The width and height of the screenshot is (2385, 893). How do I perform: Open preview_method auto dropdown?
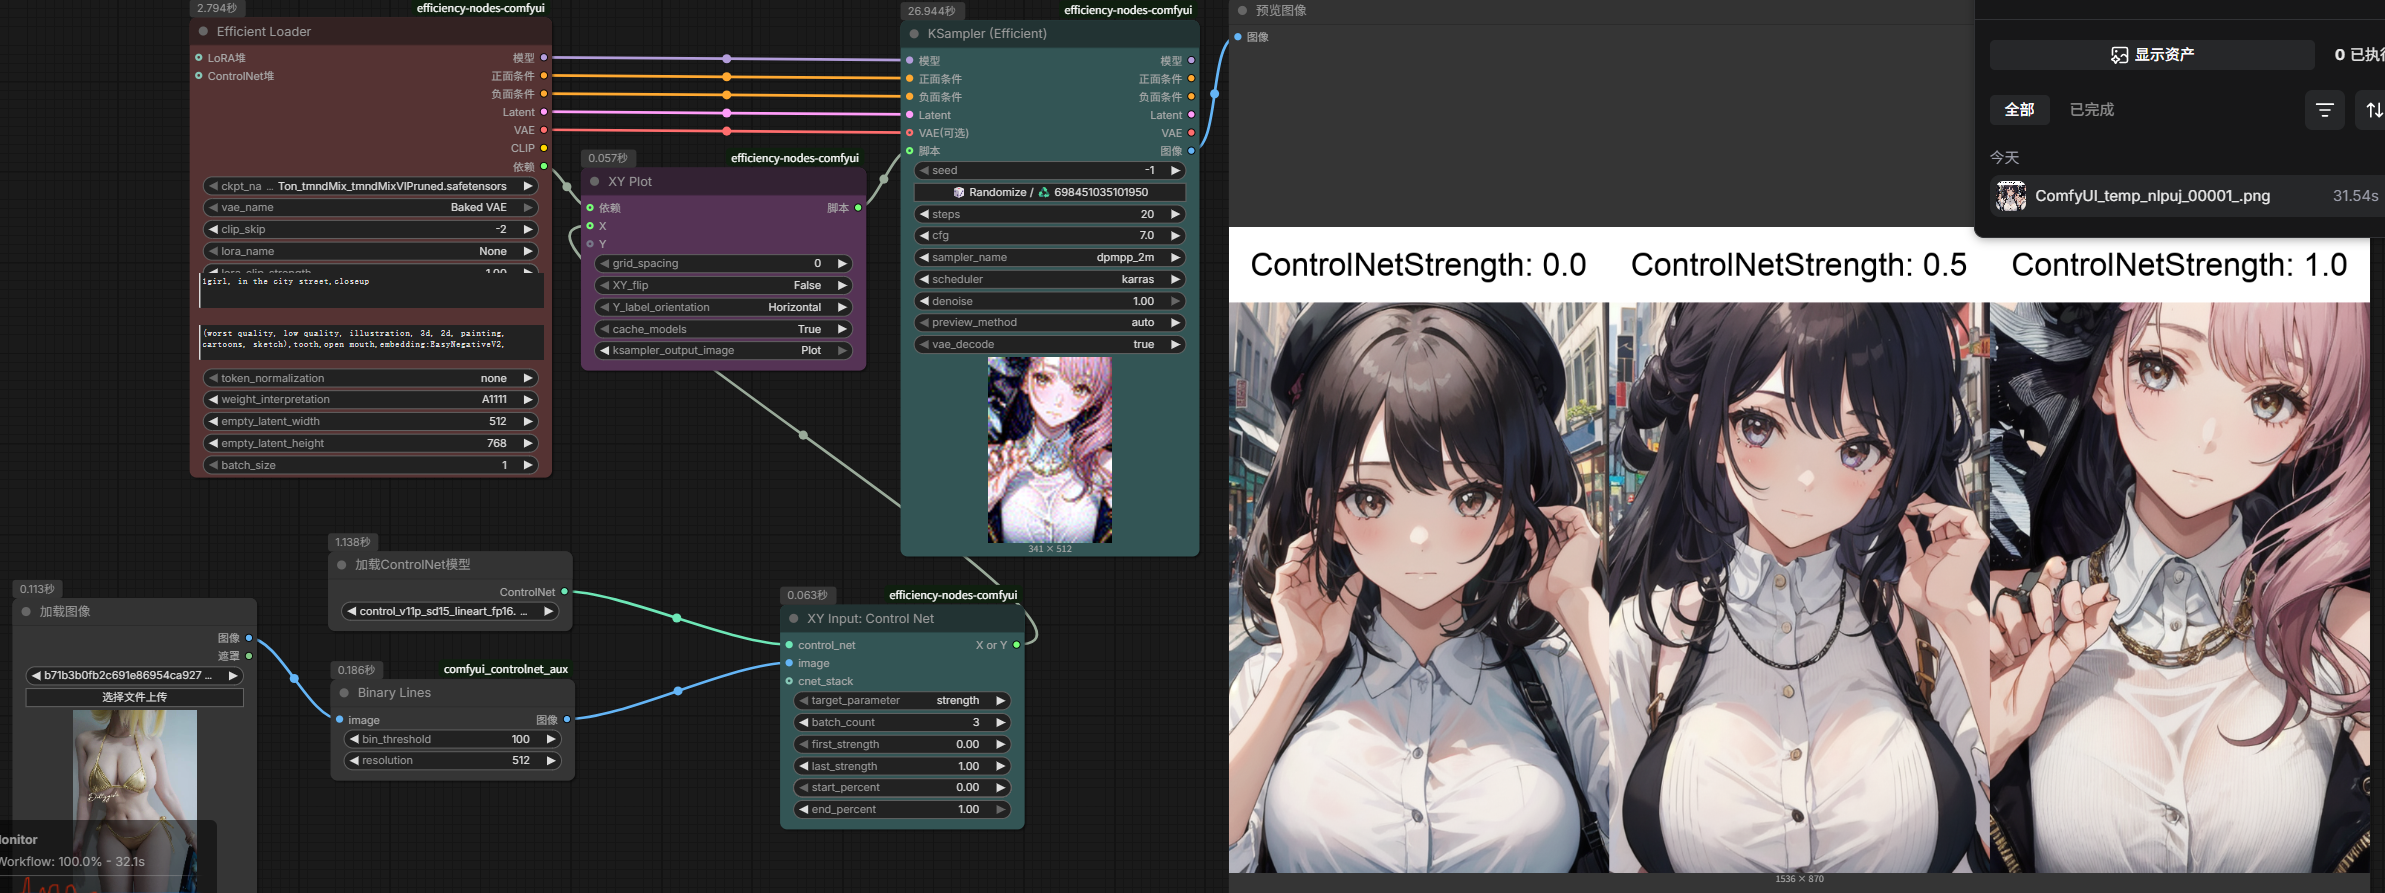pos(1050,323)
